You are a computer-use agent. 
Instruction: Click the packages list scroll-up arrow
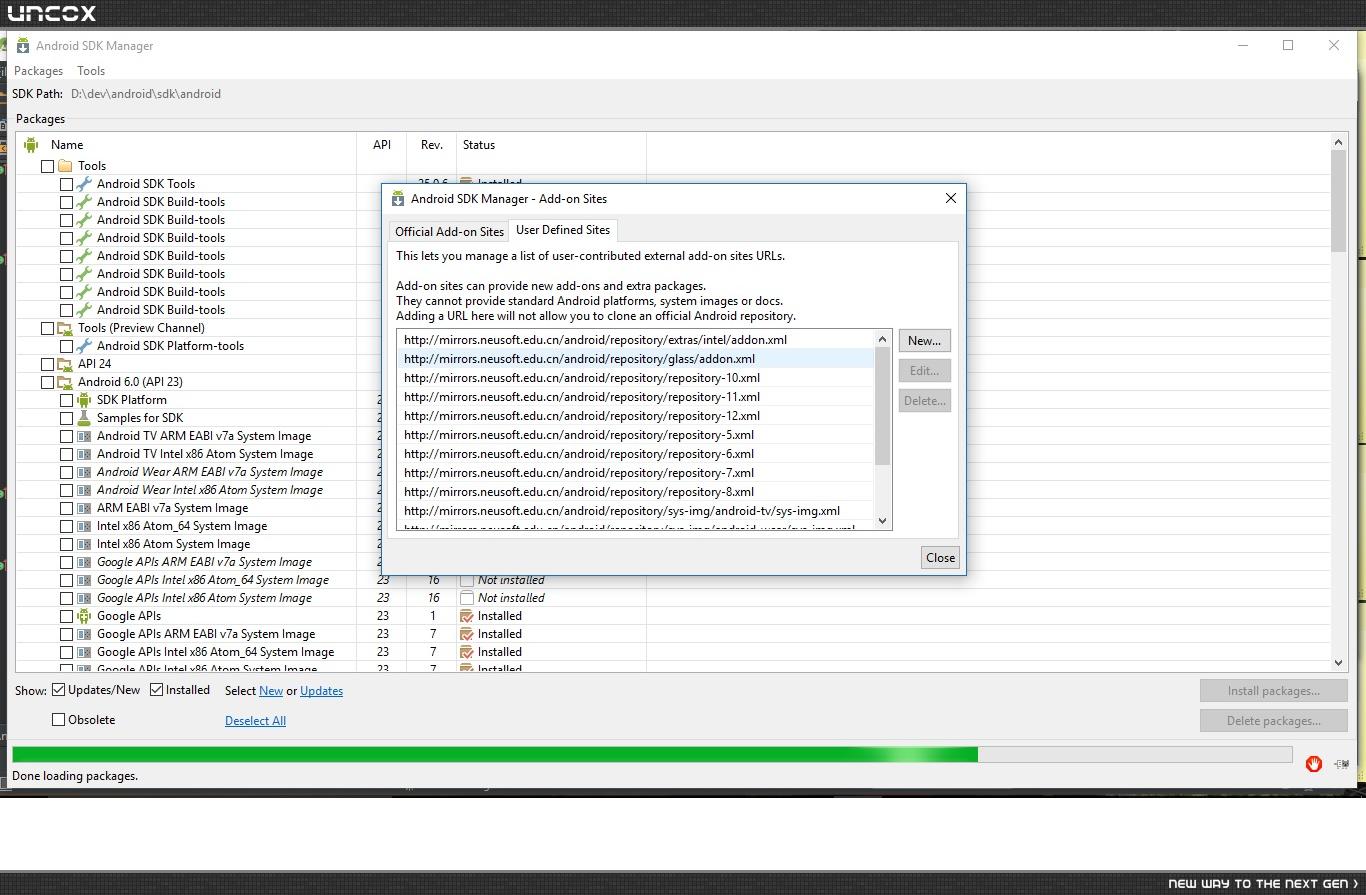(x=1338, y=143)
